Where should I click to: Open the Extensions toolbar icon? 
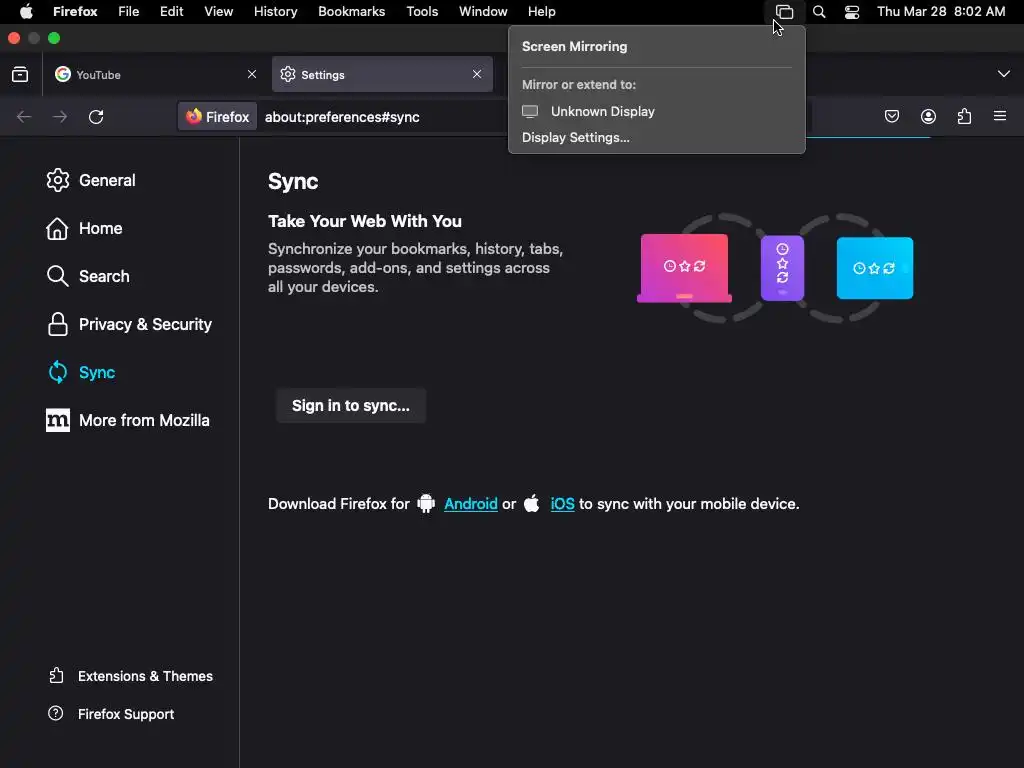click(x=965, y=116)
